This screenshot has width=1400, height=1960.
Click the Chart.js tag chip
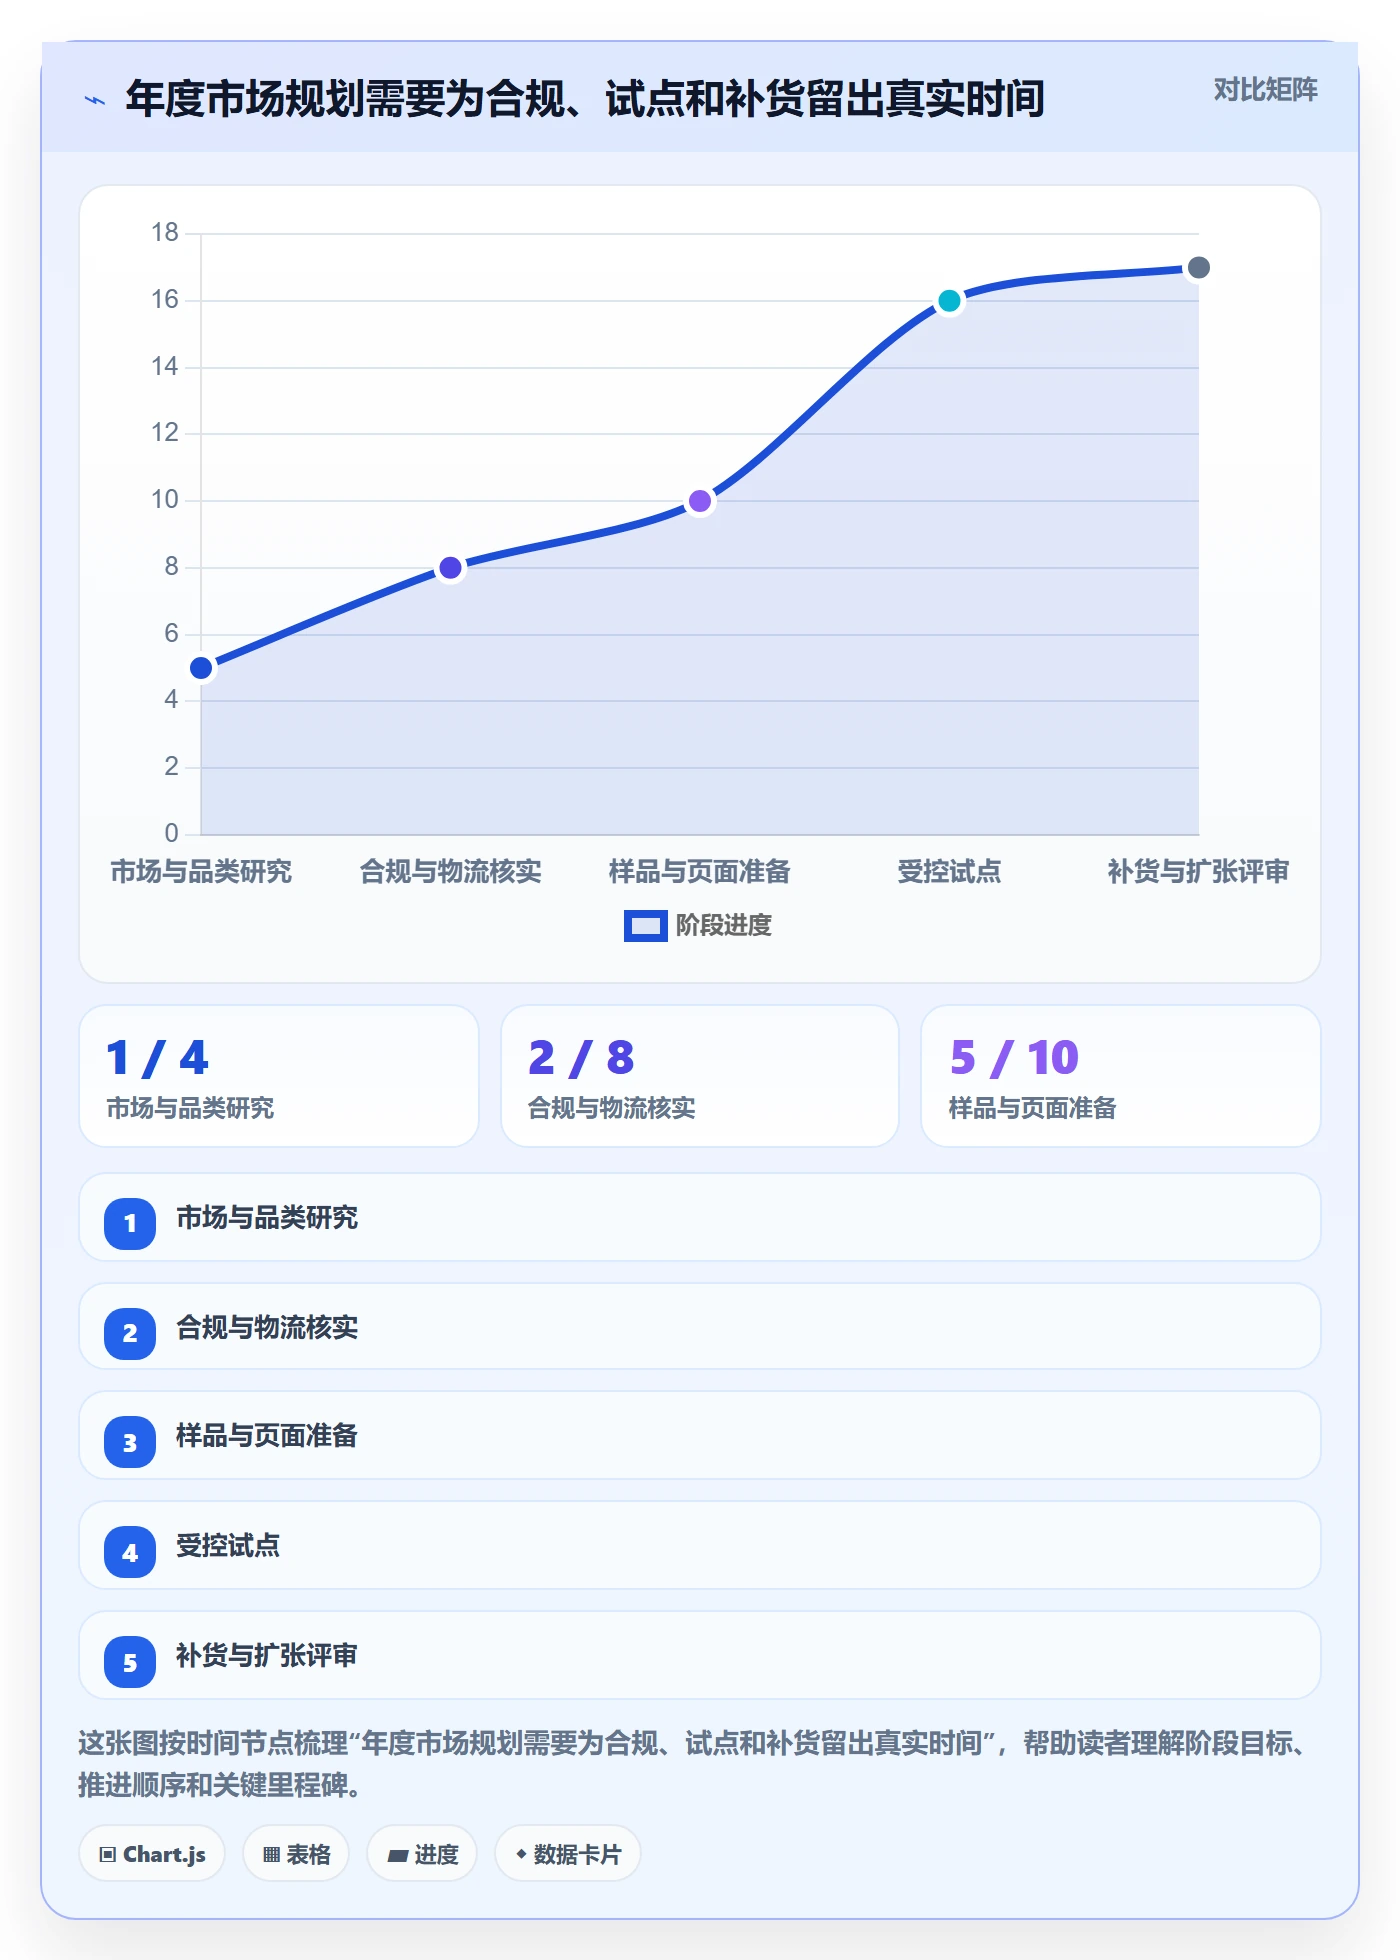[152, 1854]
